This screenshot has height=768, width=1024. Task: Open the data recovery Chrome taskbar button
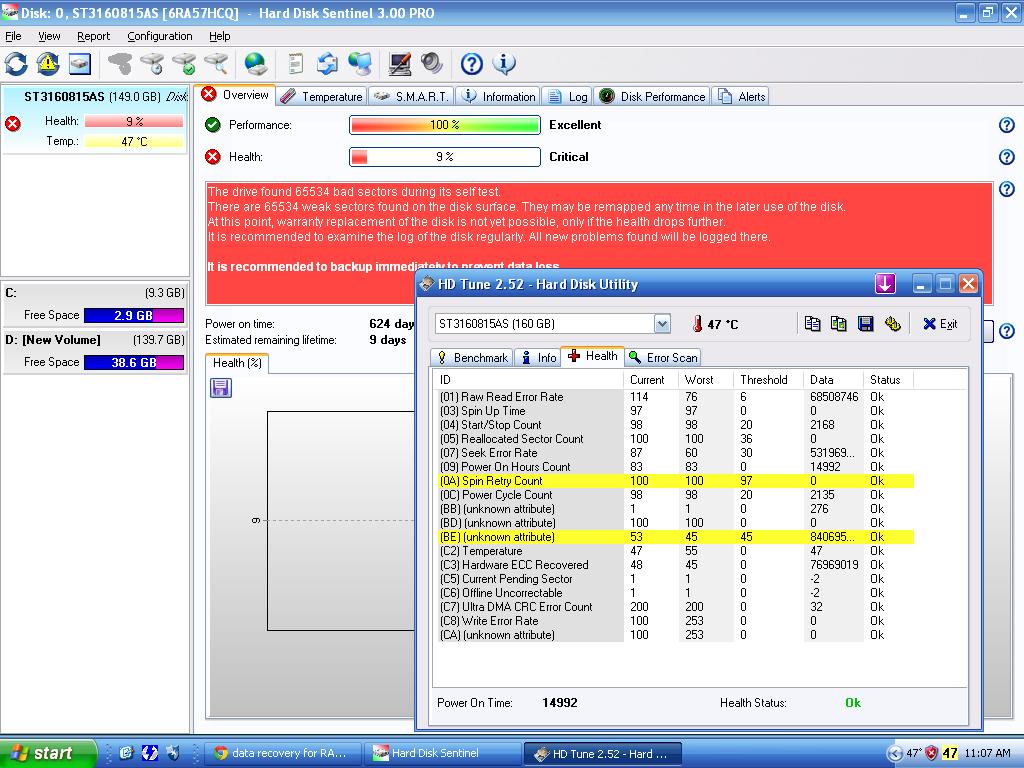click(x=283, y=753)
